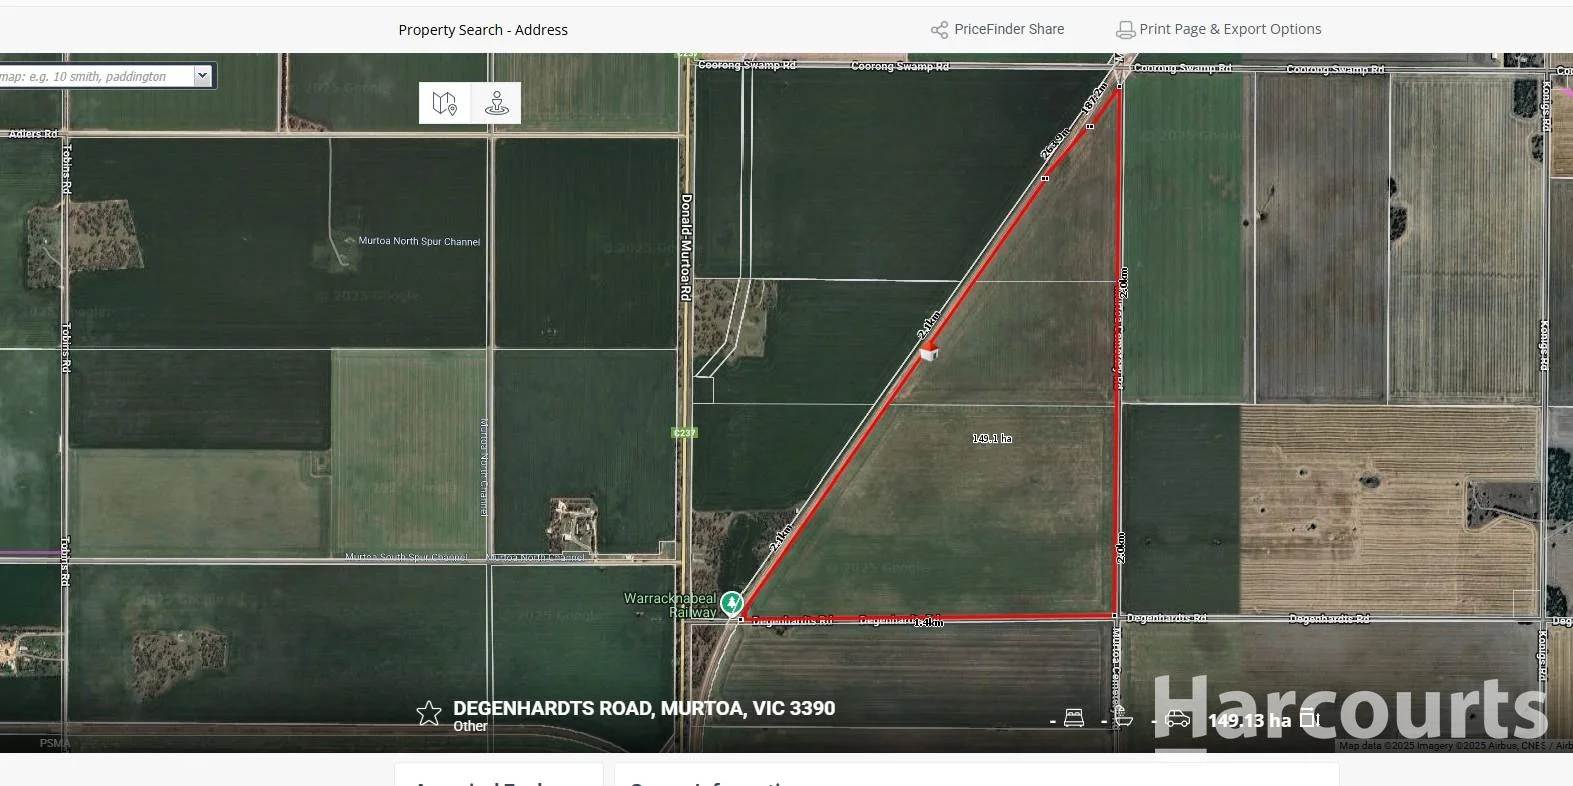Click the red house property marker

click(x=929, y=351)
